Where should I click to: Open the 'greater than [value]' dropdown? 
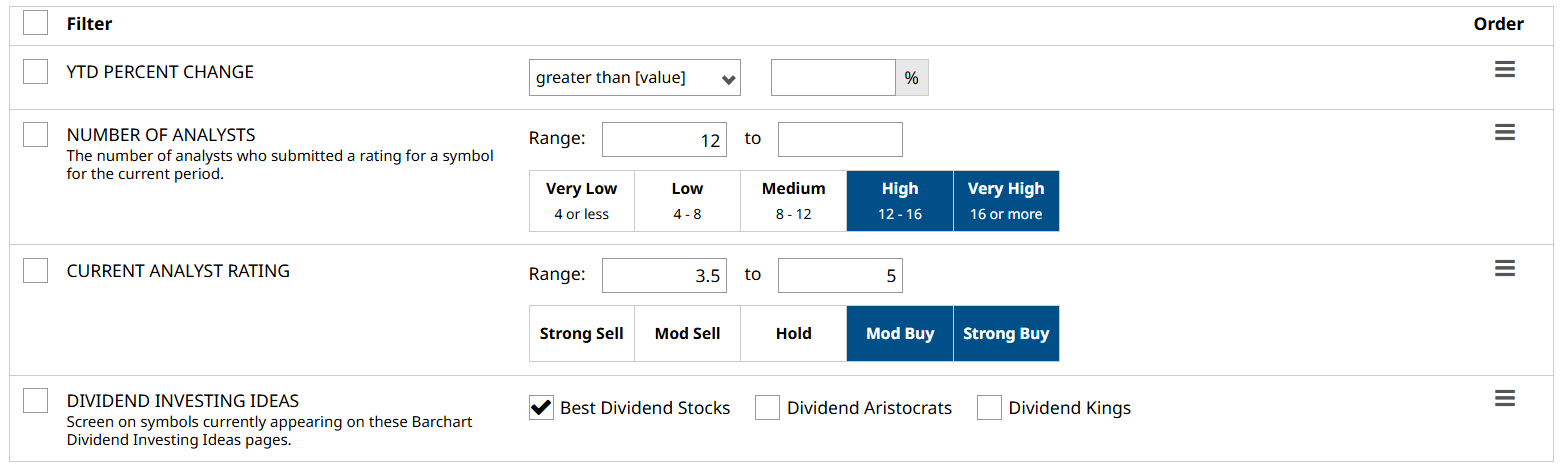(x=634, y=78)
